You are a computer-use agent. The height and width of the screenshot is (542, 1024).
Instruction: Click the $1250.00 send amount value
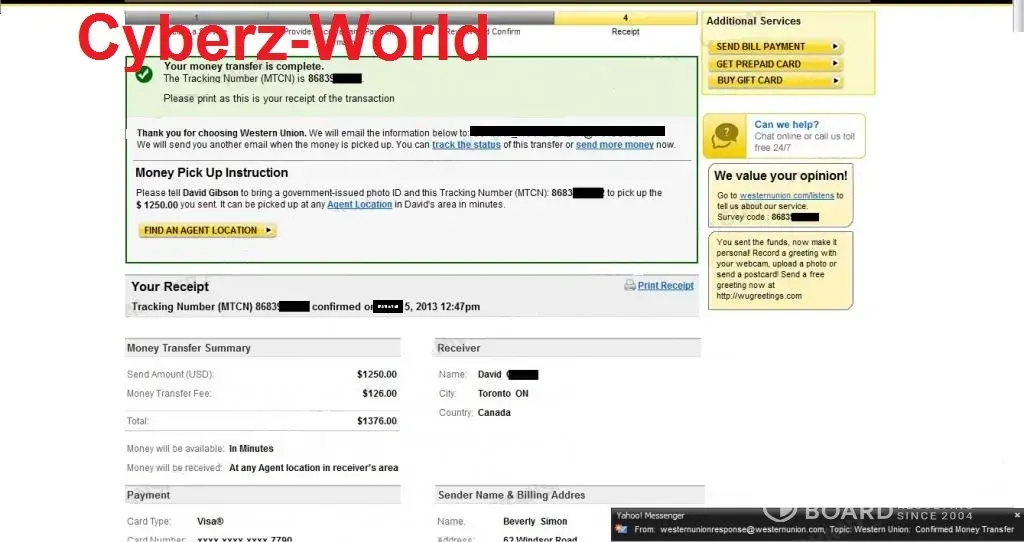pyautogui.click(x=377, y=375)
